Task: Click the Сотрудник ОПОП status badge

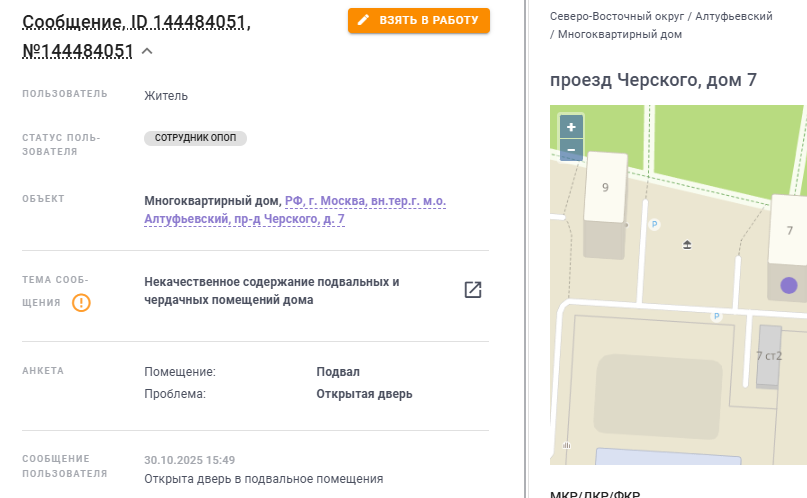Action: pyautogui.click(x=196, y=138)
